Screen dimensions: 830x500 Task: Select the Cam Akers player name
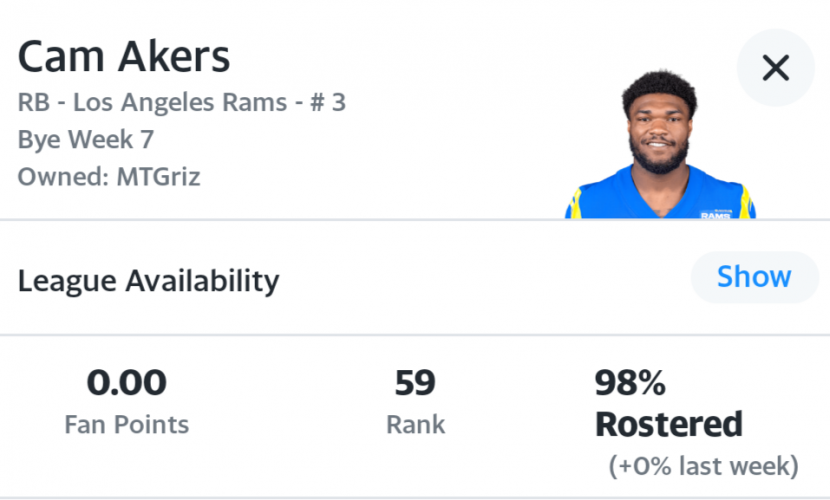(x=124, y=57)
